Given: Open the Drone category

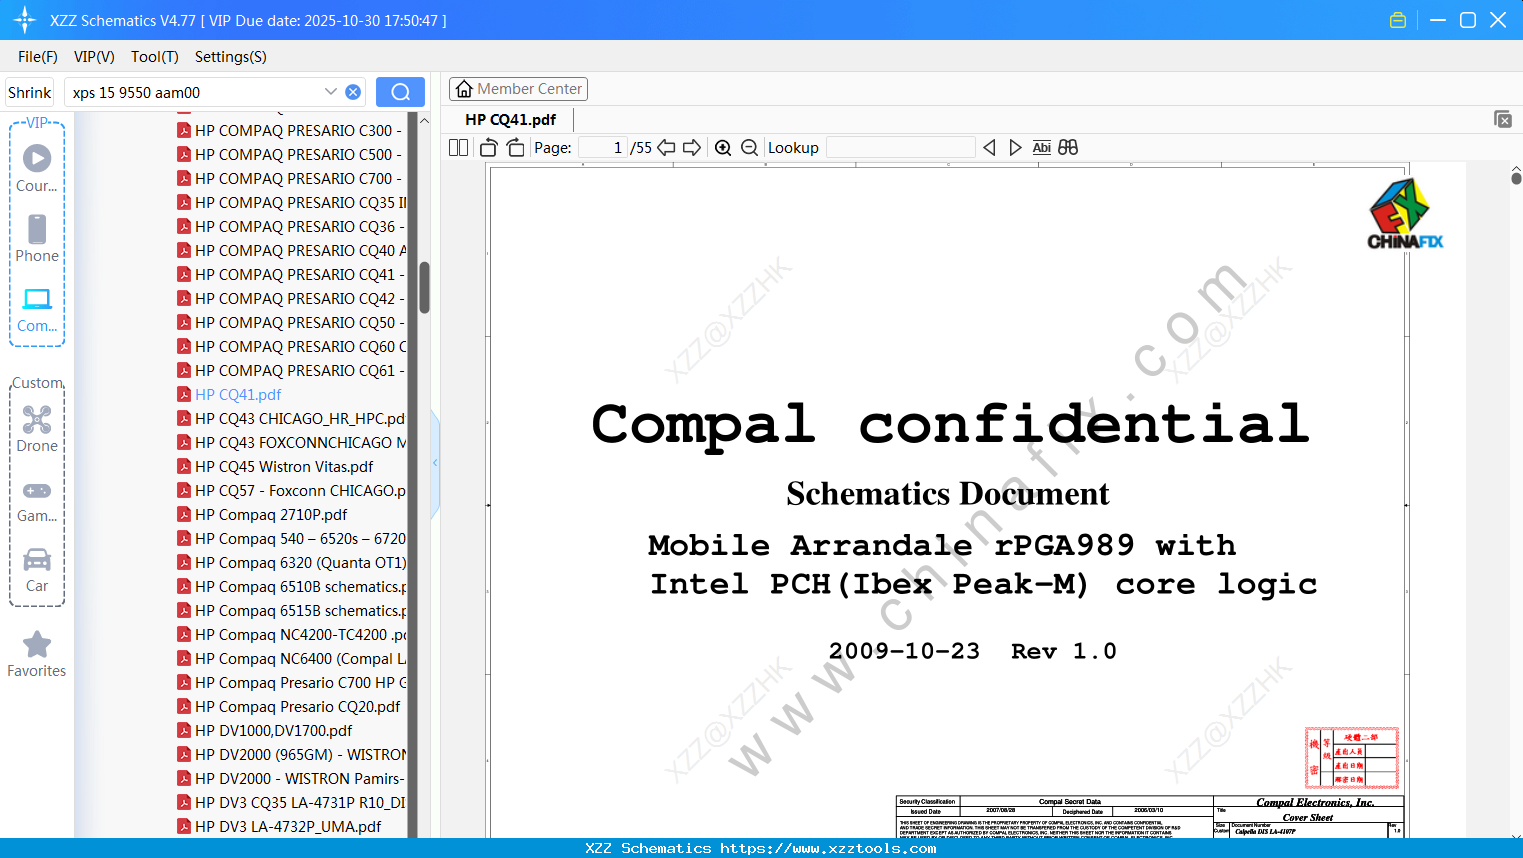Looking at the screenshot, I should [x=37, y=429].
